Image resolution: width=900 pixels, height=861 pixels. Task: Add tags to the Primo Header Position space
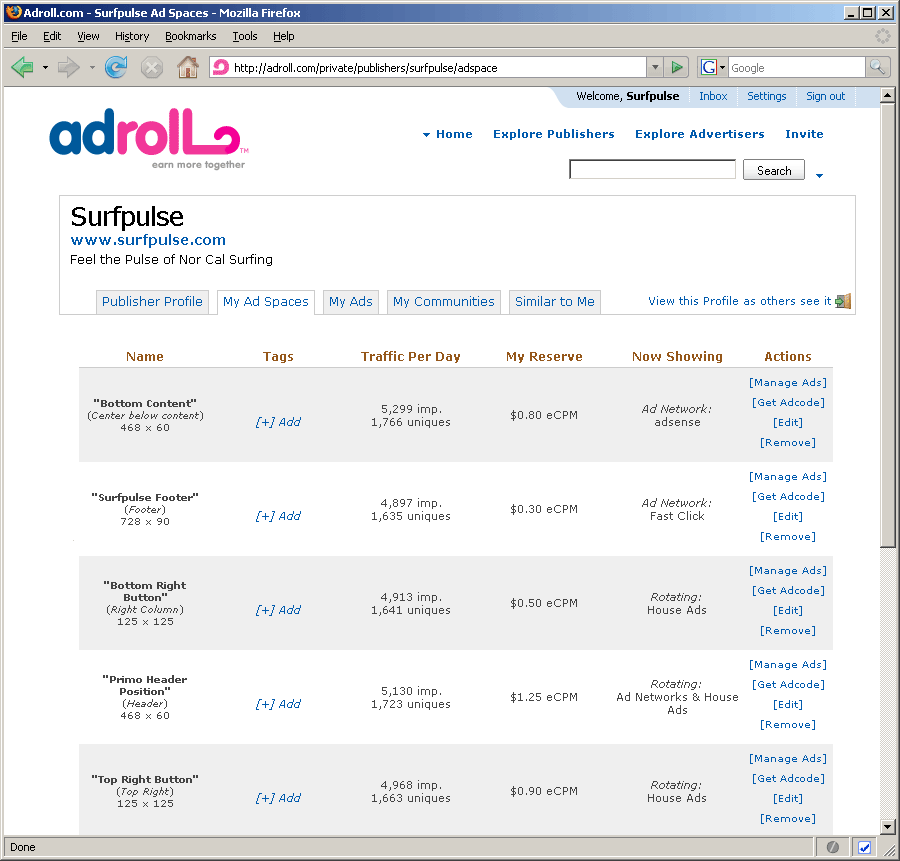coord(278,704)
